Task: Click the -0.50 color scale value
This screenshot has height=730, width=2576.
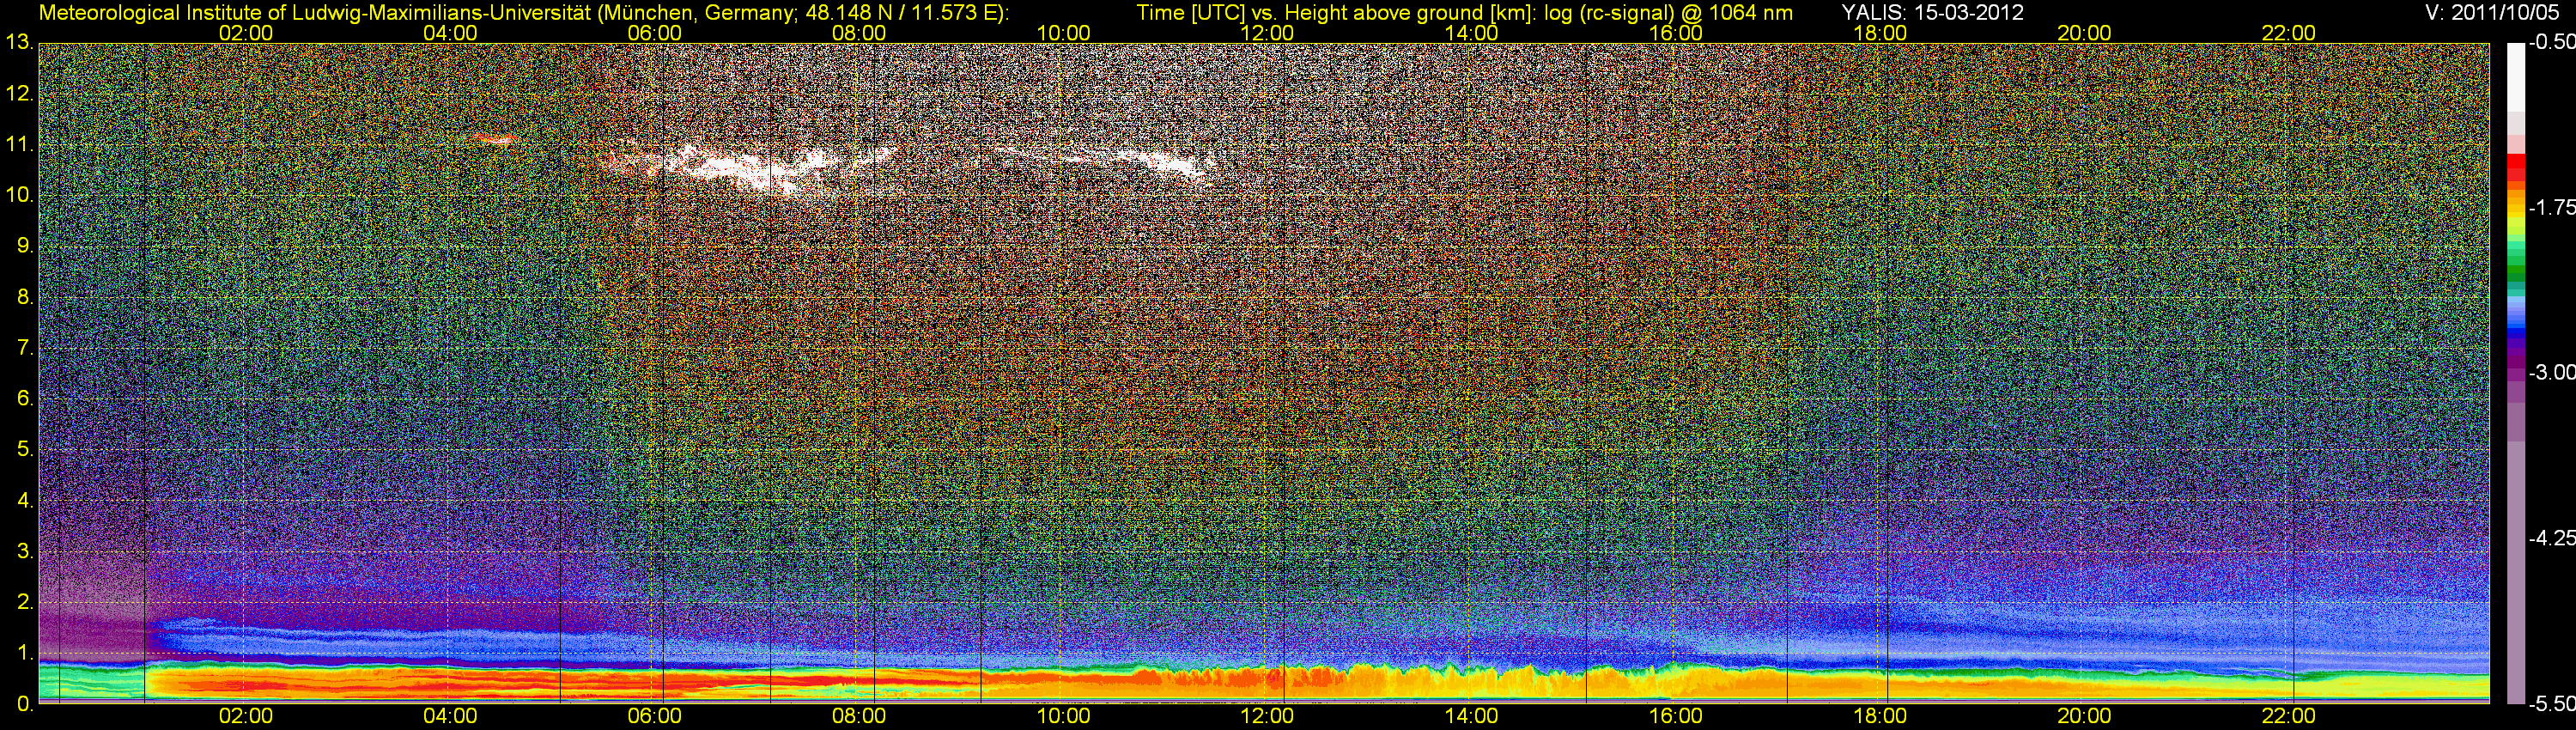Action: click(x=2552, y=43)
